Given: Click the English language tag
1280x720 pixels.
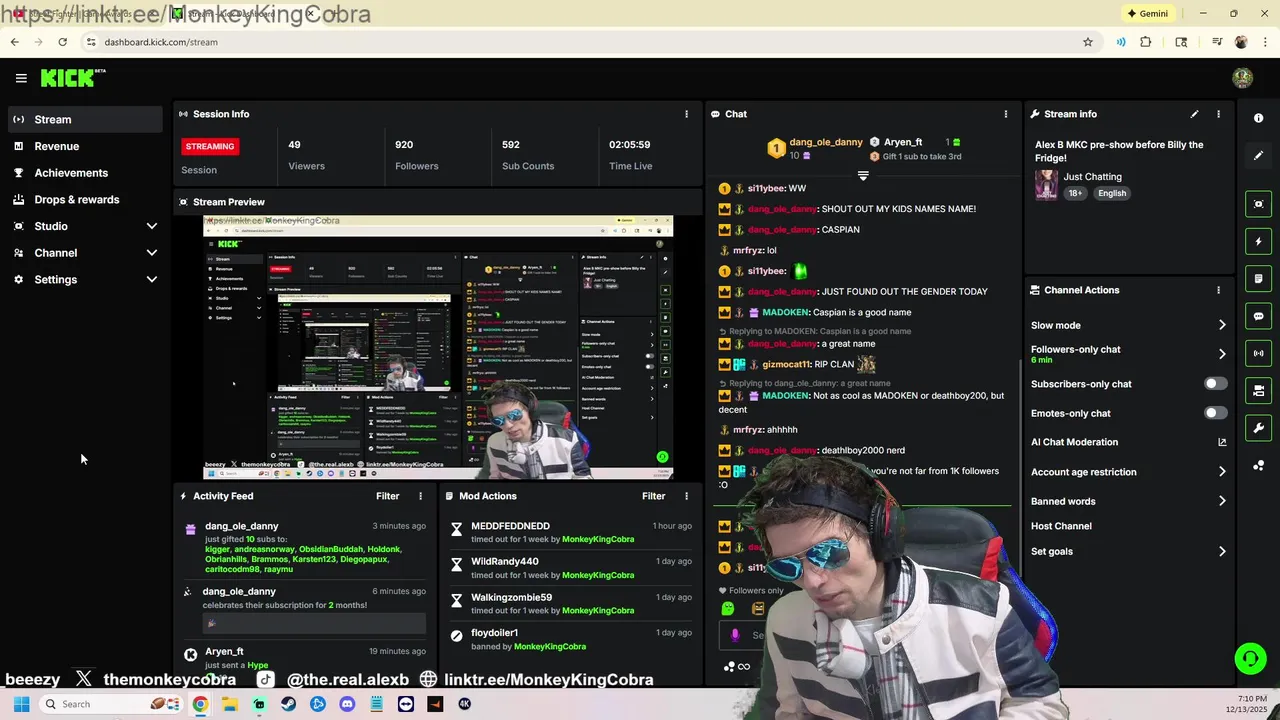Looking at the screenshot, I should click(x=1112, y=193).
